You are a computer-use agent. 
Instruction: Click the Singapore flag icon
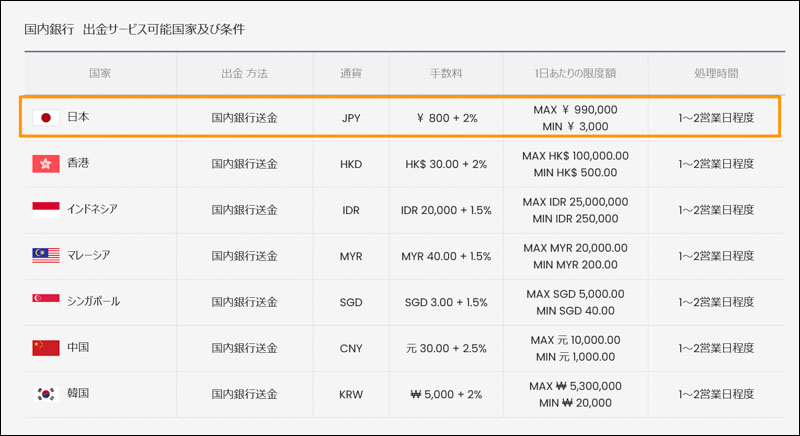[x=46, y=302]
